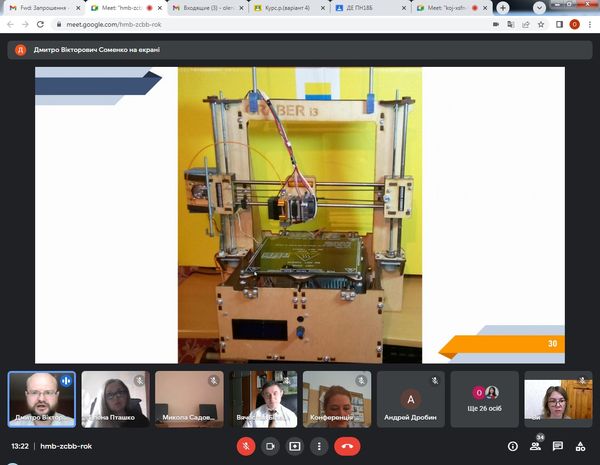The image size is (600, 465).
Task: Open the chat panel icon
Action: tap(558, 446)
